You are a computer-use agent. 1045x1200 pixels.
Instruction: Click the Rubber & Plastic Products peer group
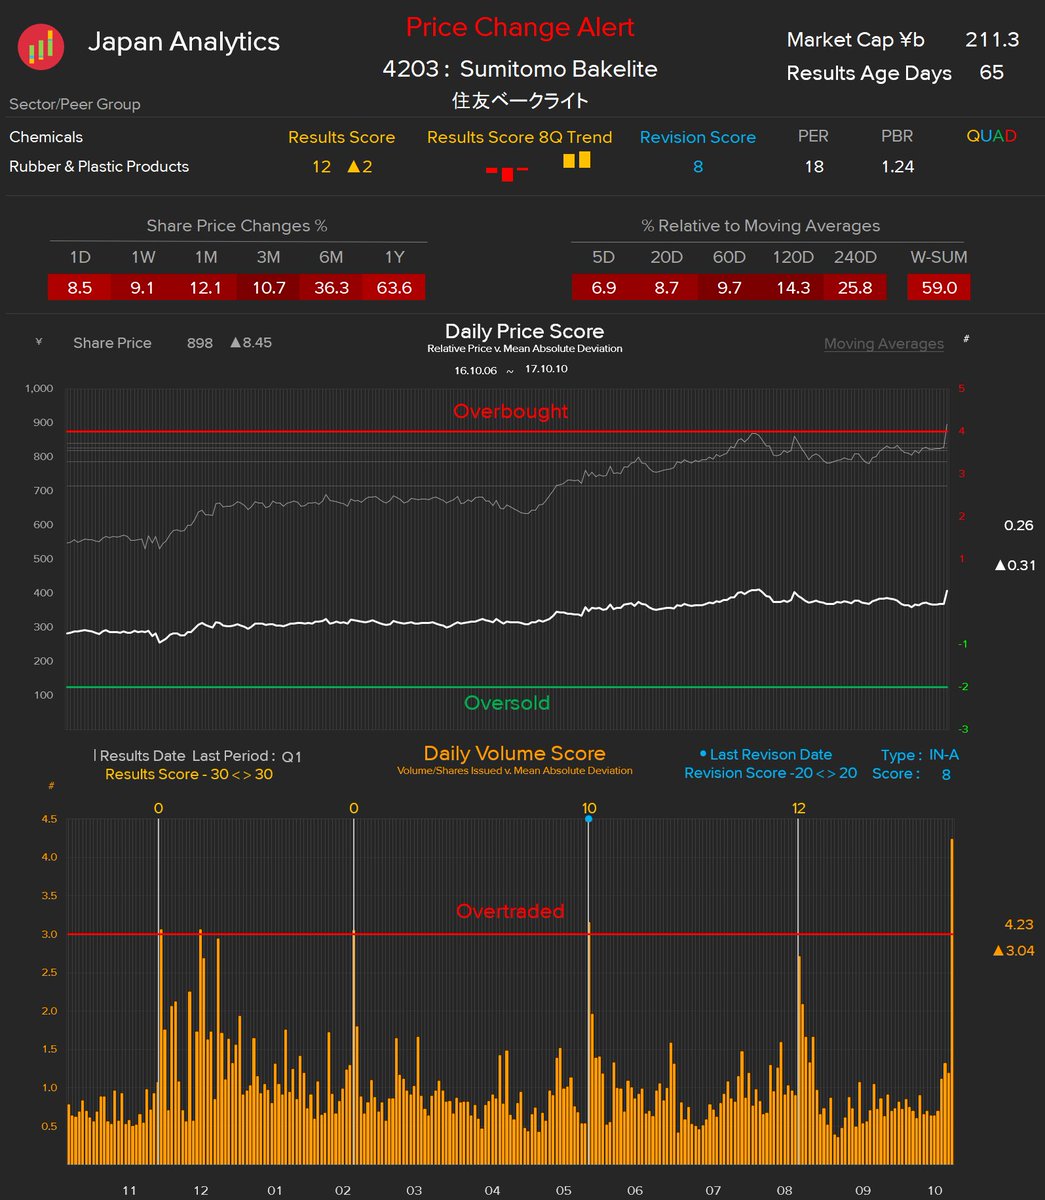[99, 166]
